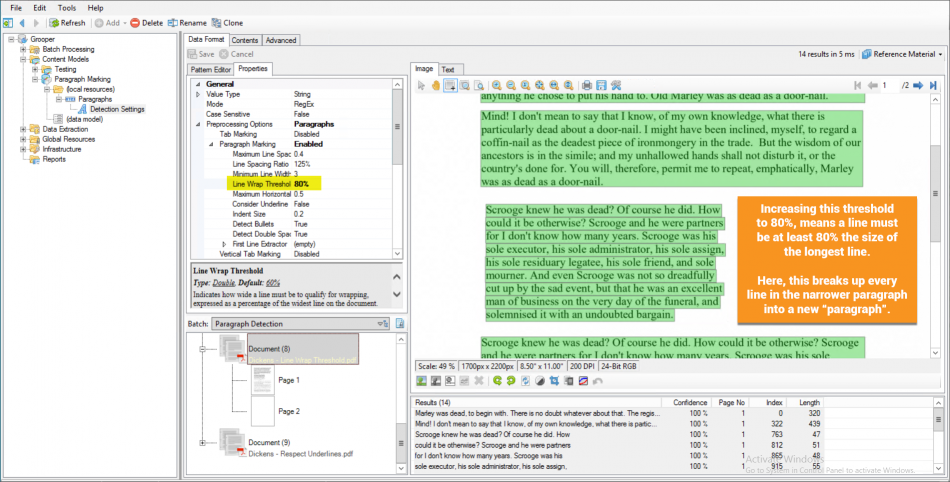Open the Tools menu
950x482 pixels.
point(66,7)
